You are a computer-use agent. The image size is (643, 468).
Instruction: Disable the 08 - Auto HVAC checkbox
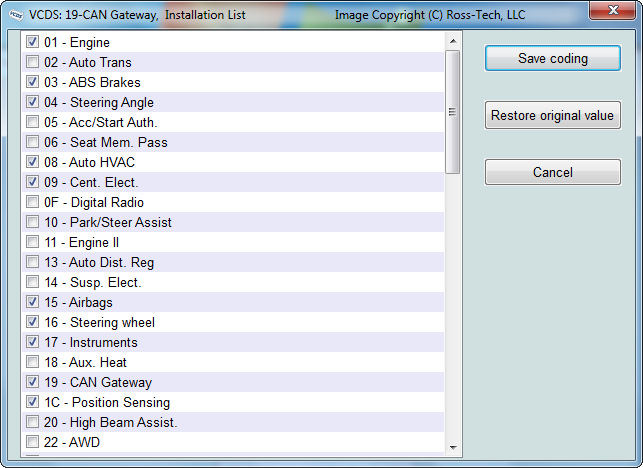[32, 162]
